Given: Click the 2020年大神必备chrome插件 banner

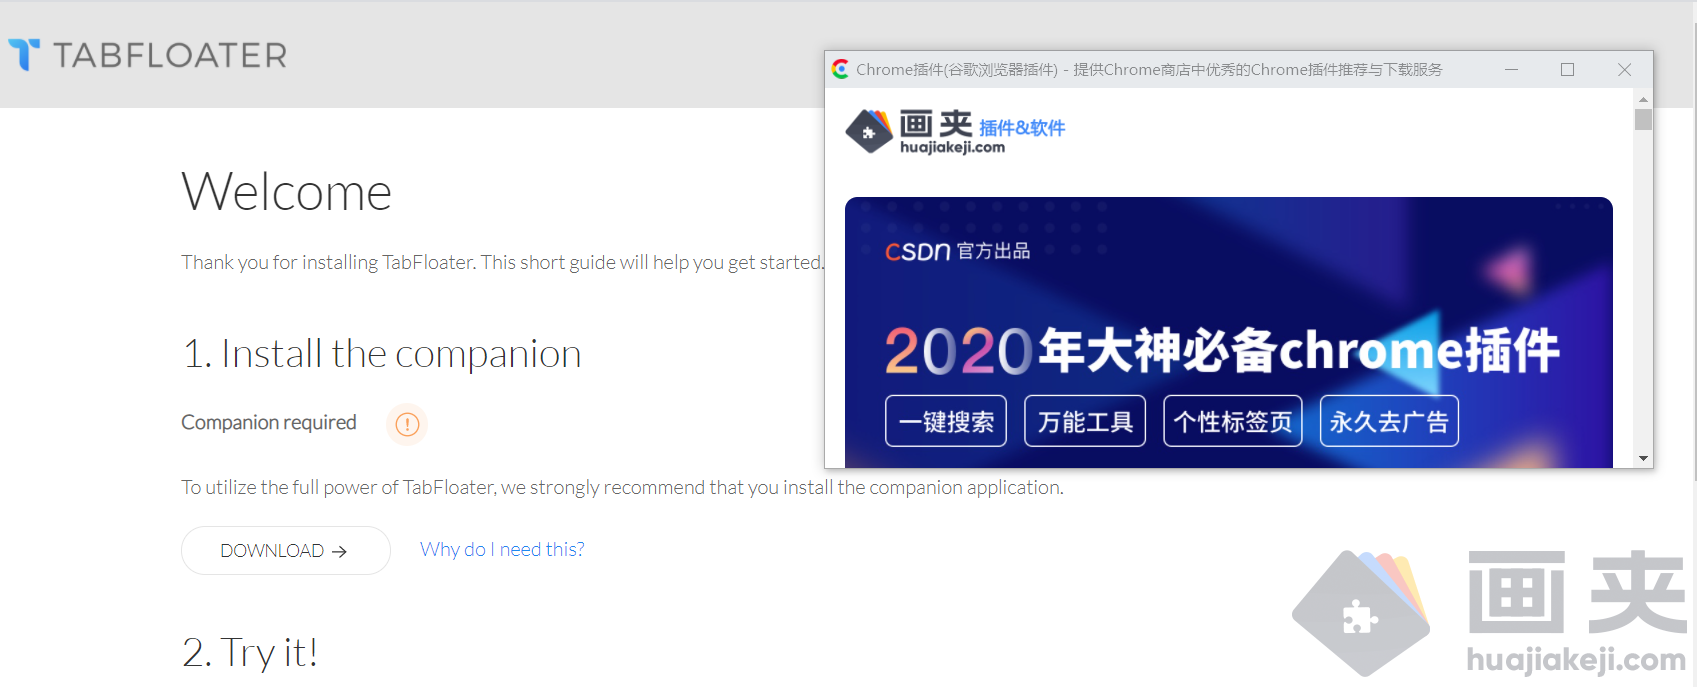Looking at the screenshot, I should pyautogui.click(x=1222, y=350).
